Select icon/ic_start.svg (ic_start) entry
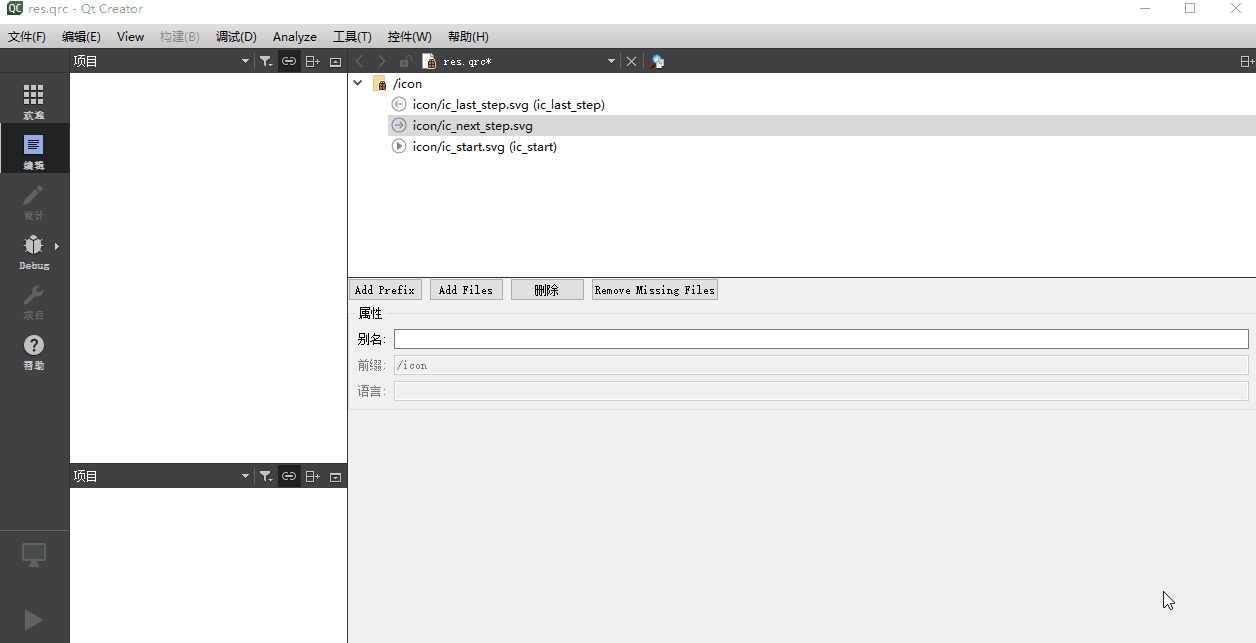1256x643 pixels. click(x=822, y=146)
